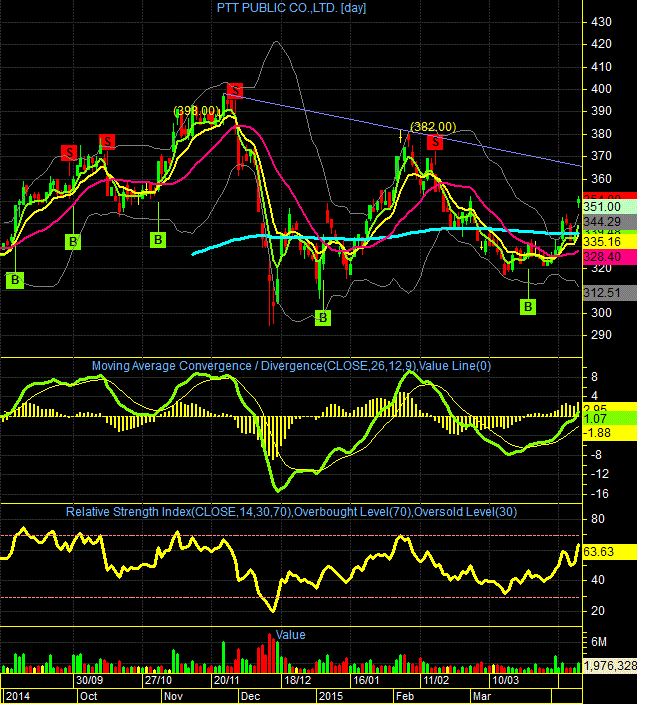The height and width of the screenshot is (704, 647).
Task: Click the 16/01 date label
Action: (366, 680)
